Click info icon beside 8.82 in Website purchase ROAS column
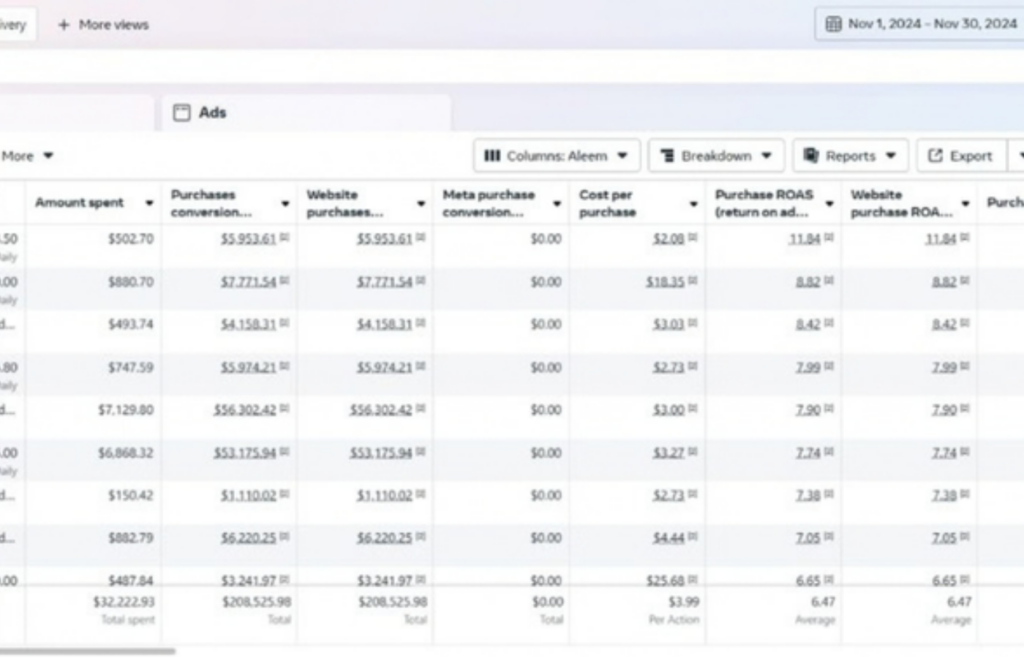 coord(965,281)
